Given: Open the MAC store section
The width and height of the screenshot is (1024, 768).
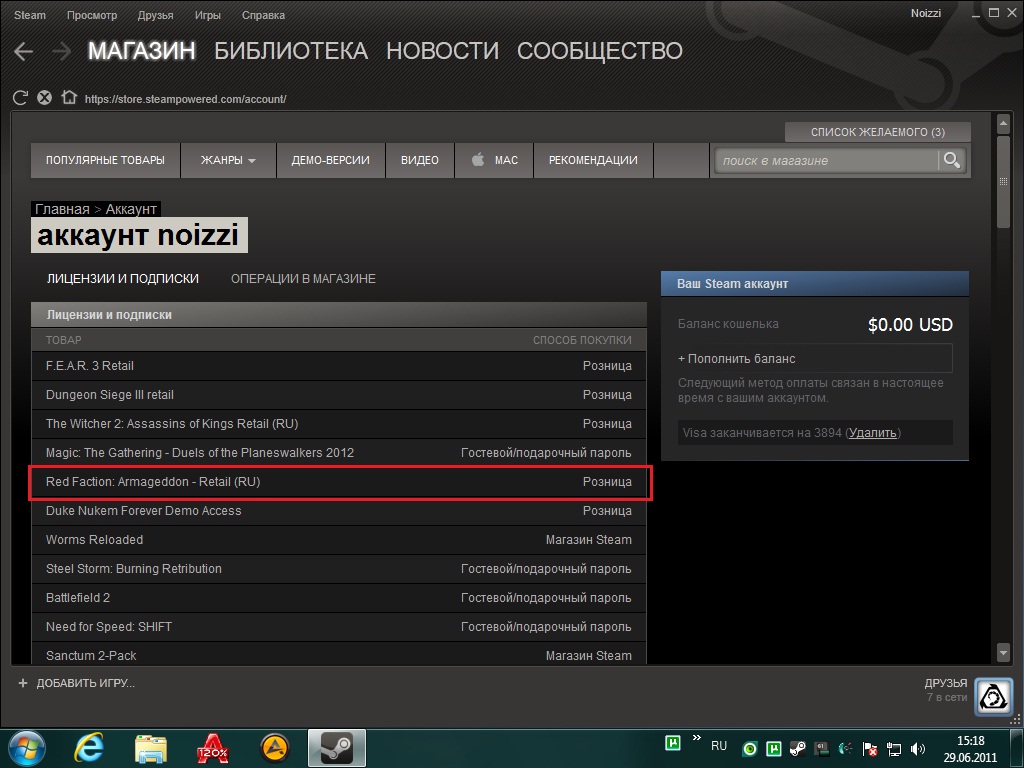Looking at the screenshot, I should [x=494, y=160].
